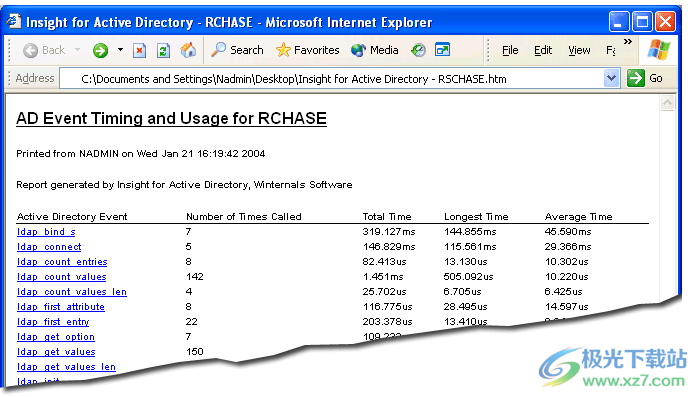Open the Search pane

(237, 50)
